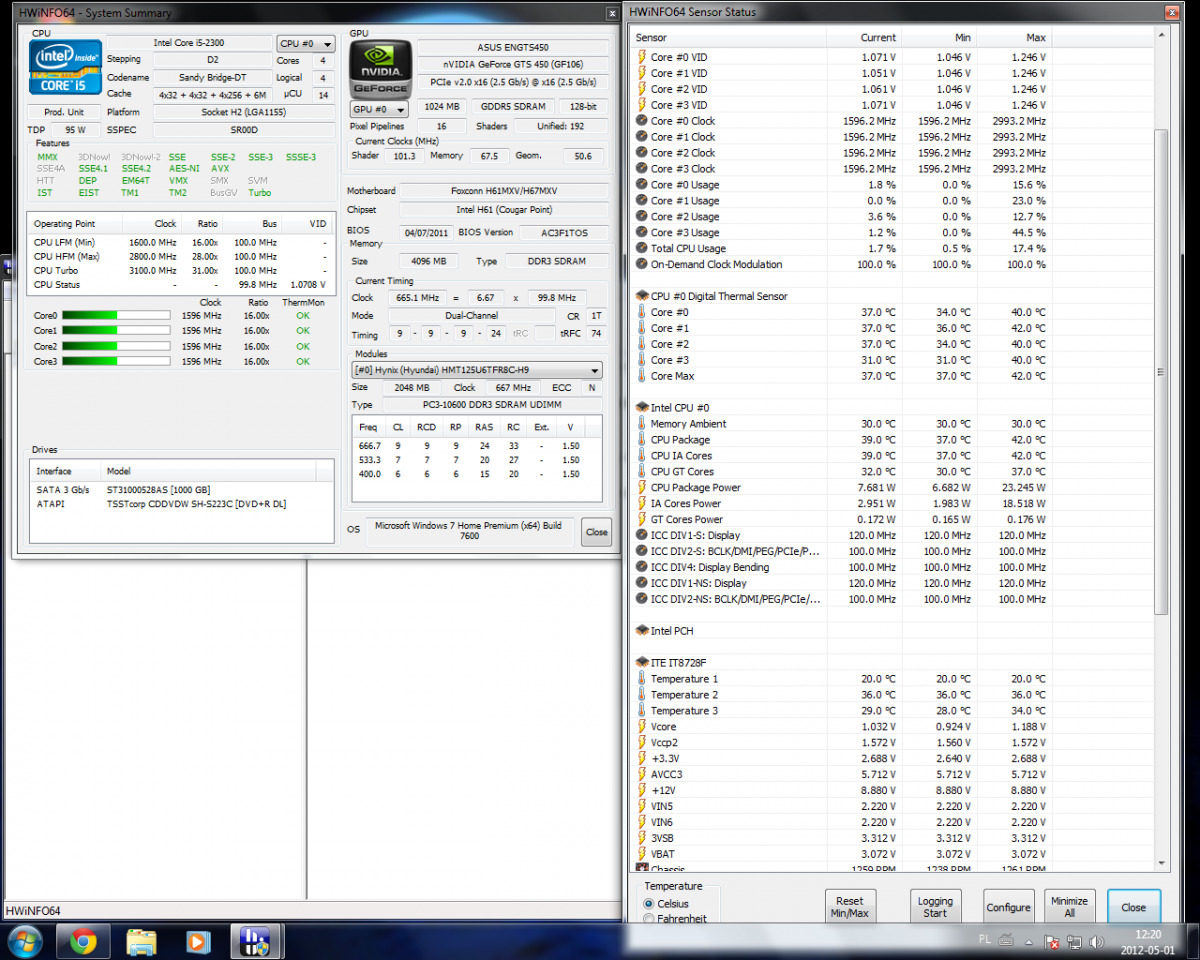The height and width of the screenshot is (960, 1200).
Task: Open the GPU #0 selector dropdown
Action: (379, 108)
